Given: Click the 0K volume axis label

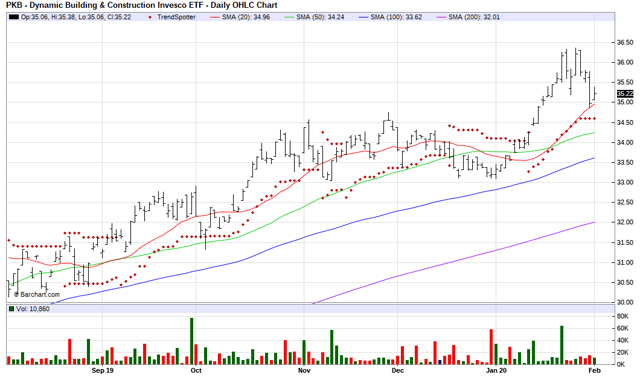Looking at the screenshot, I should (621, 365).
